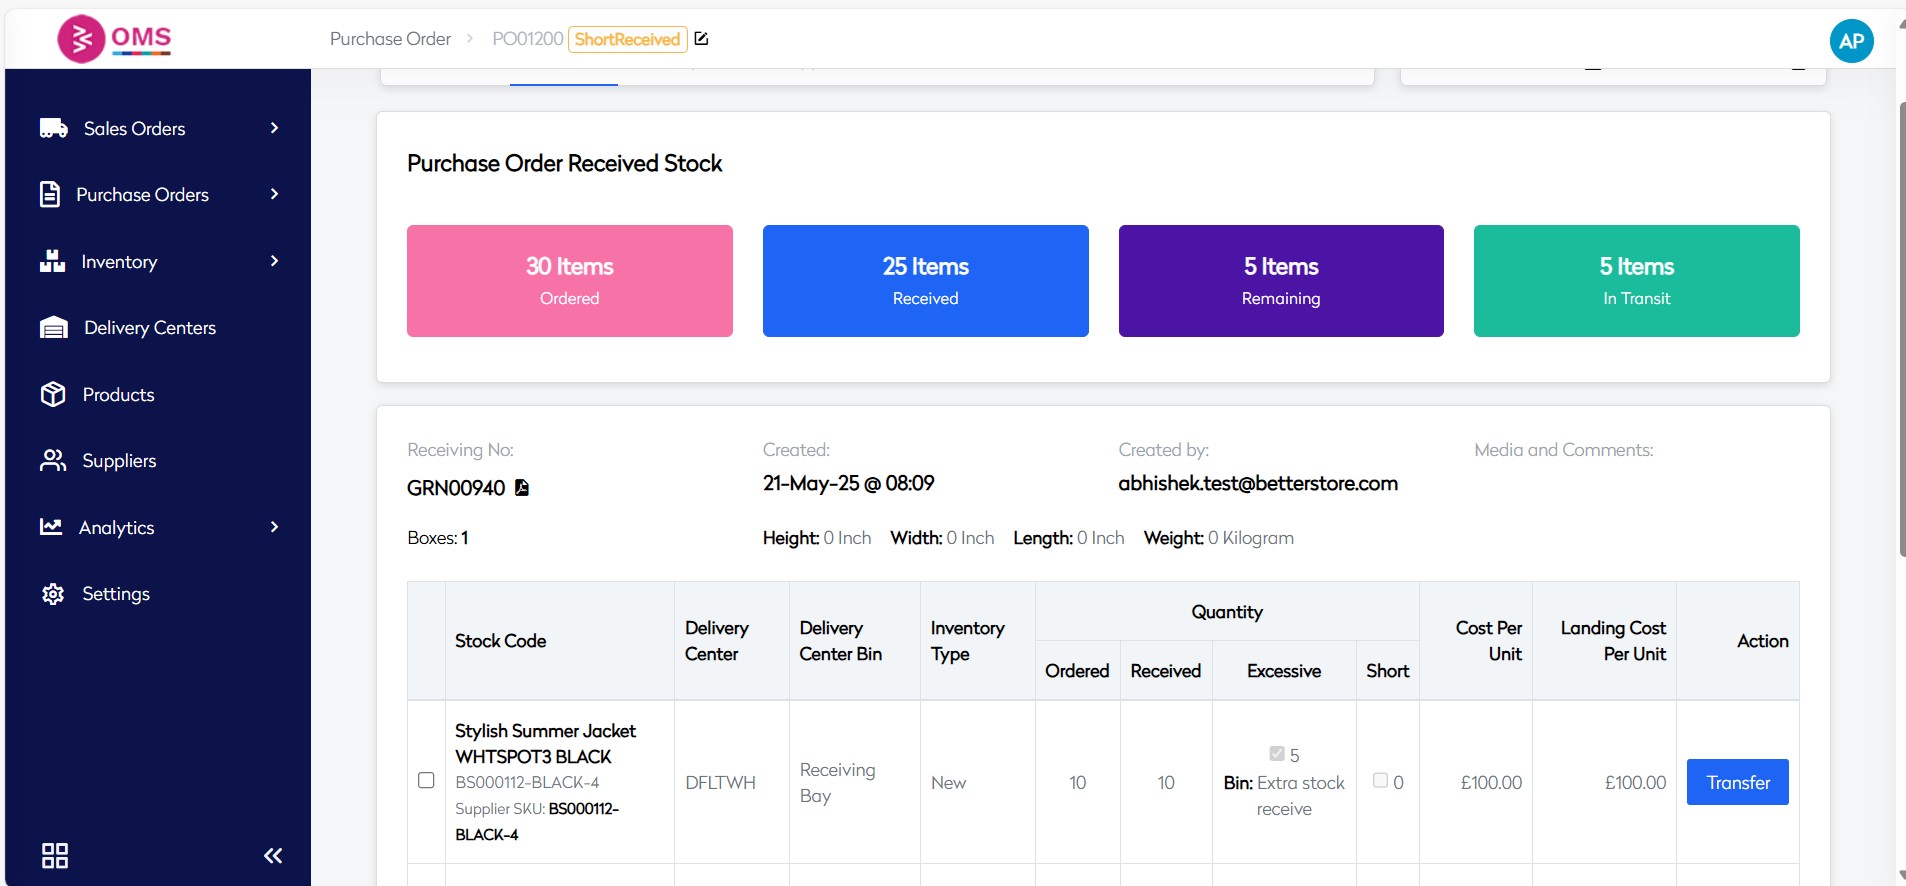Click the Products box icon
This screenshot has width=1906, height=886.
click(53, 394)
